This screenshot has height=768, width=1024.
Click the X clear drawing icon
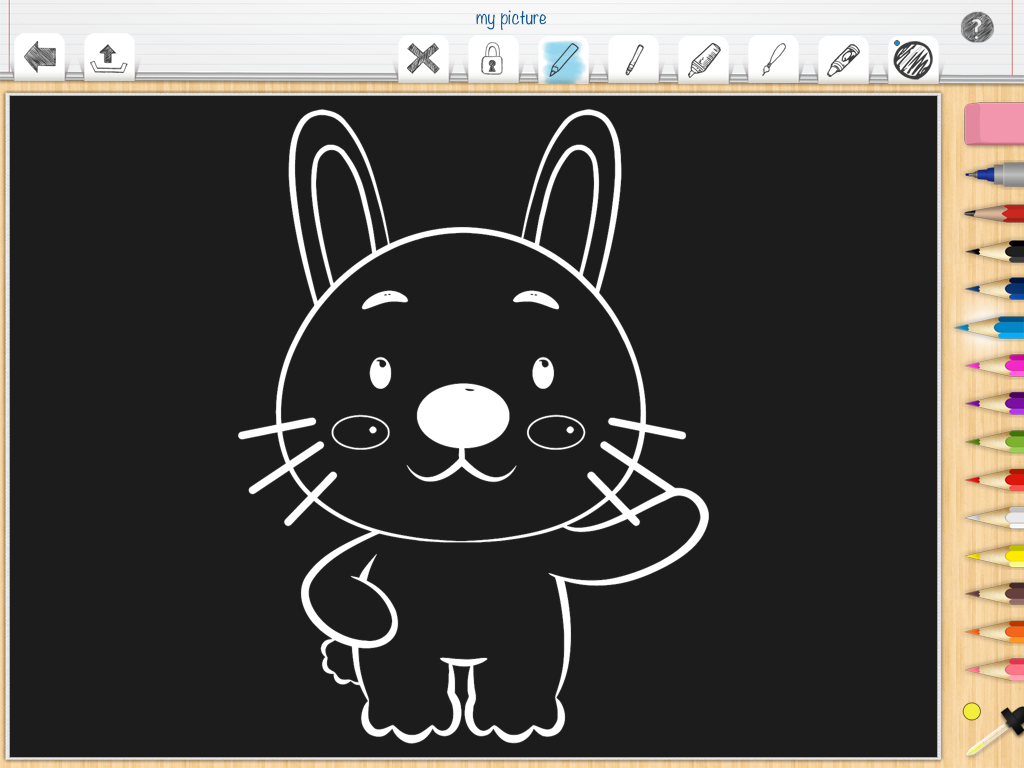tap(423, 59)
